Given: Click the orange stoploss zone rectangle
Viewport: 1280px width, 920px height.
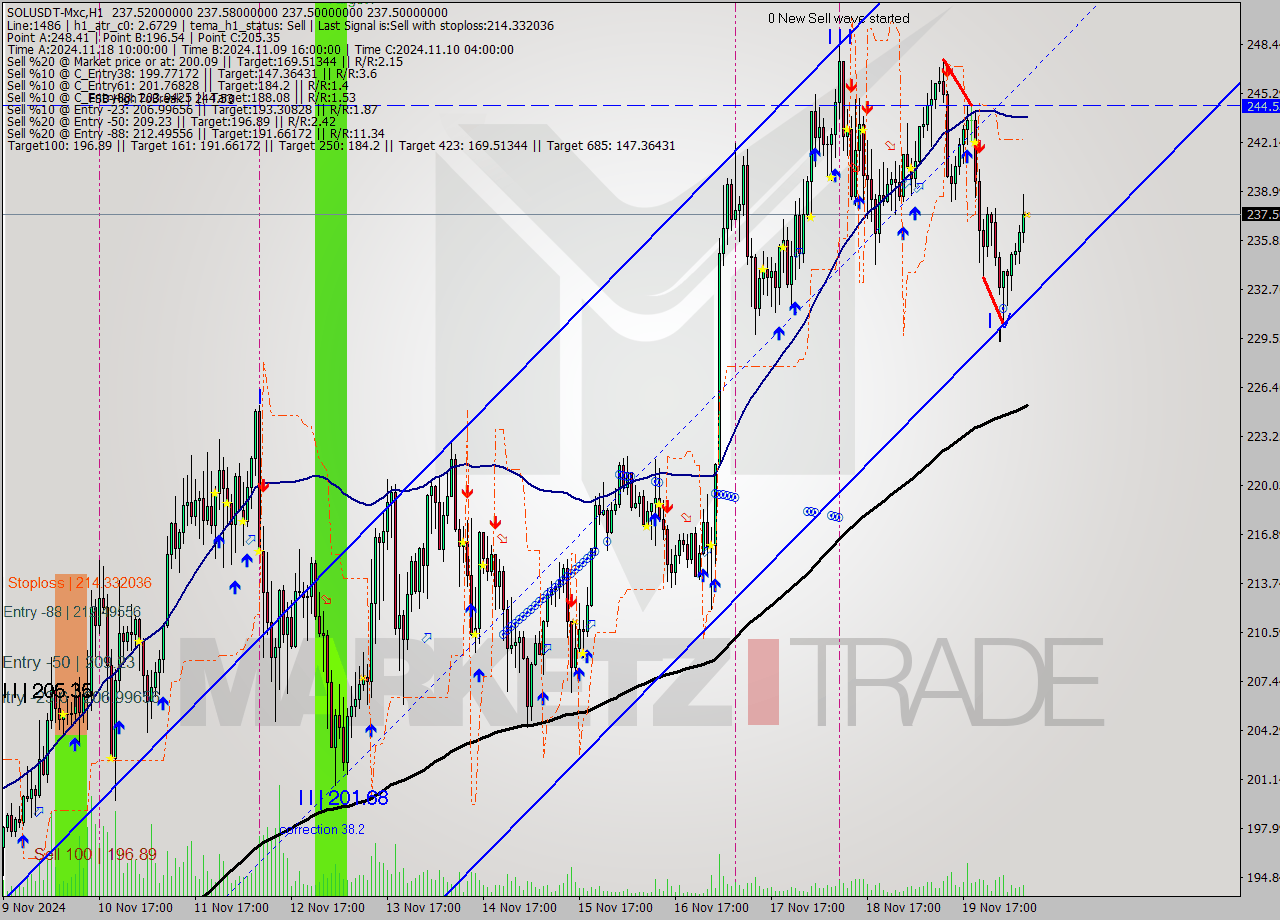Looking at the screenshot, I should [x=70, y=655].
